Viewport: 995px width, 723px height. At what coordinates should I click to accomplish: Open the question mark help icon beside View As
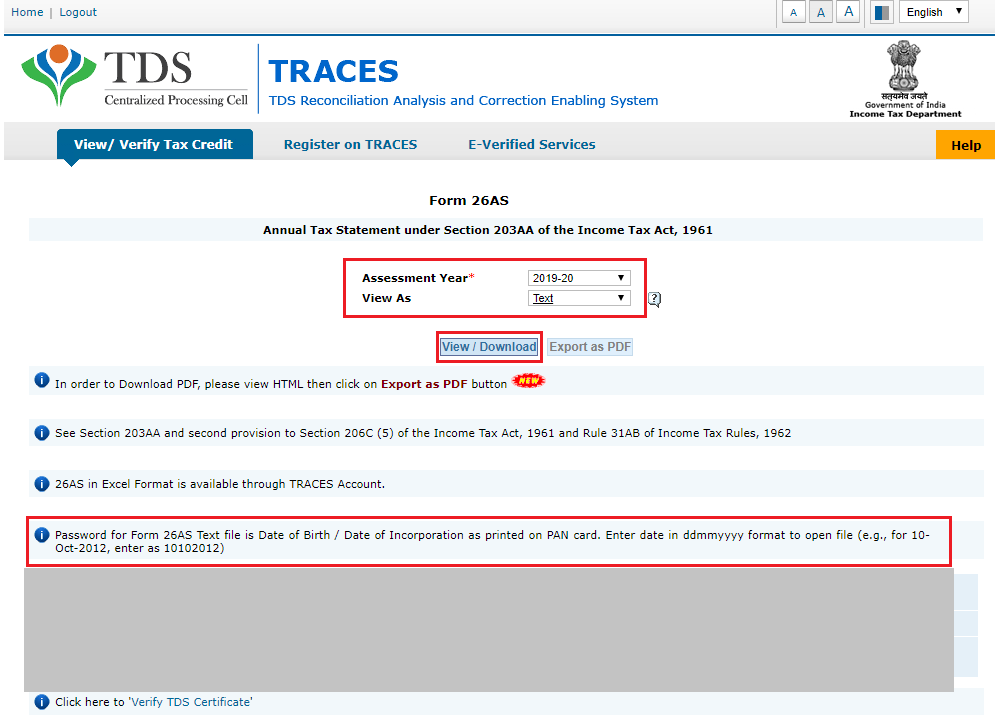click(x=654, y=298)
